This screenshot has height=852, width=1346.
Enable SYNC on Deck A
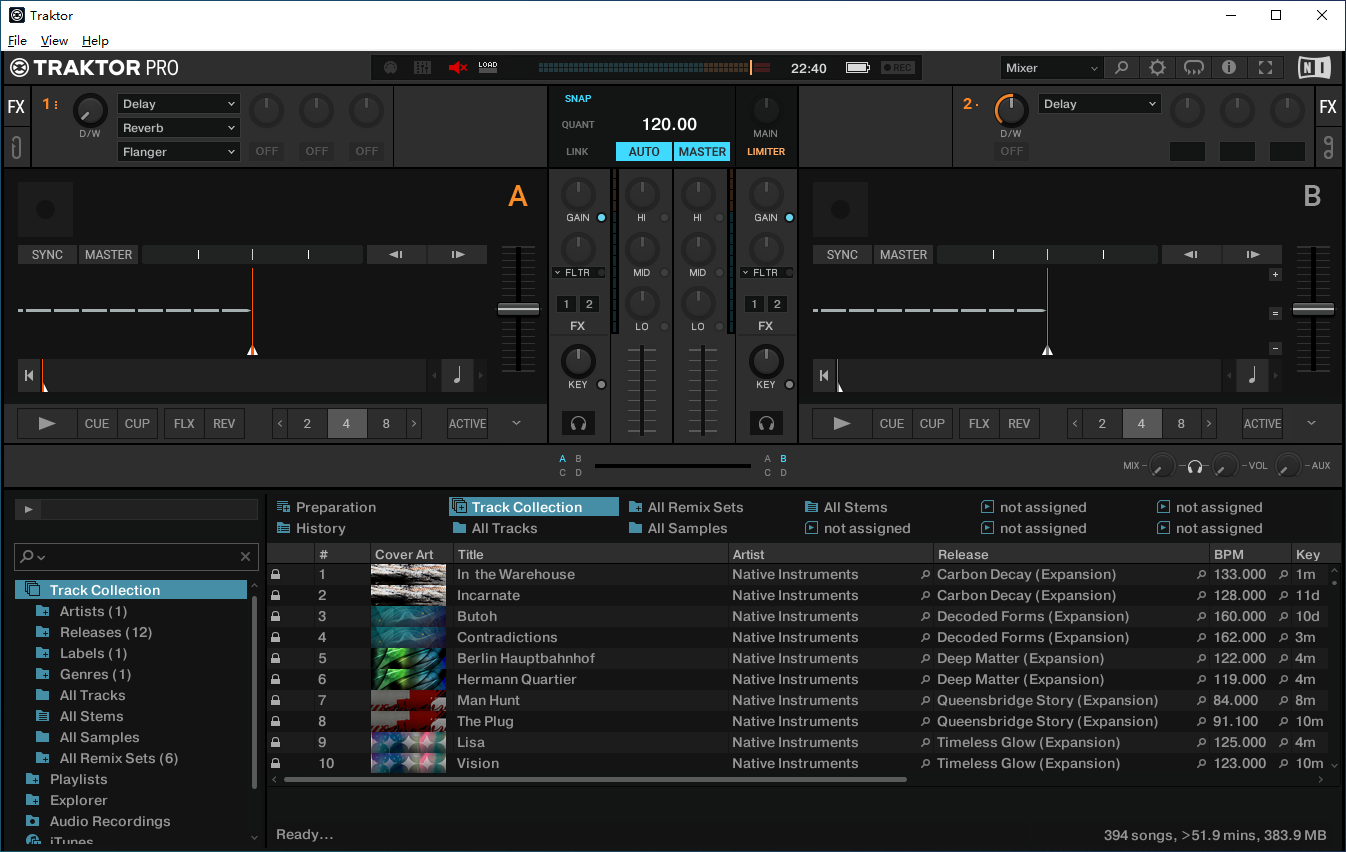pyautogui.click(x=47, y=255)
